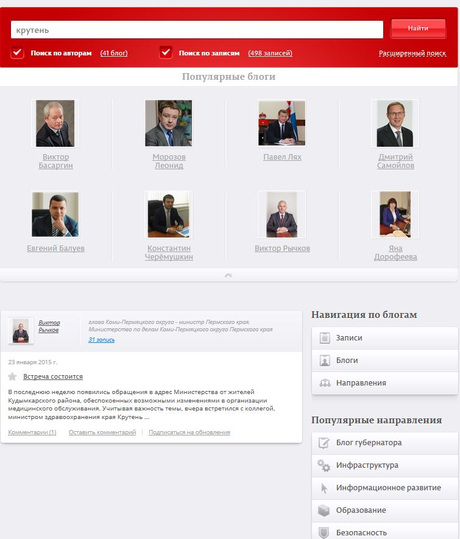Click the Направления icon in navigation
This screenshot has height=539, width=460.
(x=325, y=383)
